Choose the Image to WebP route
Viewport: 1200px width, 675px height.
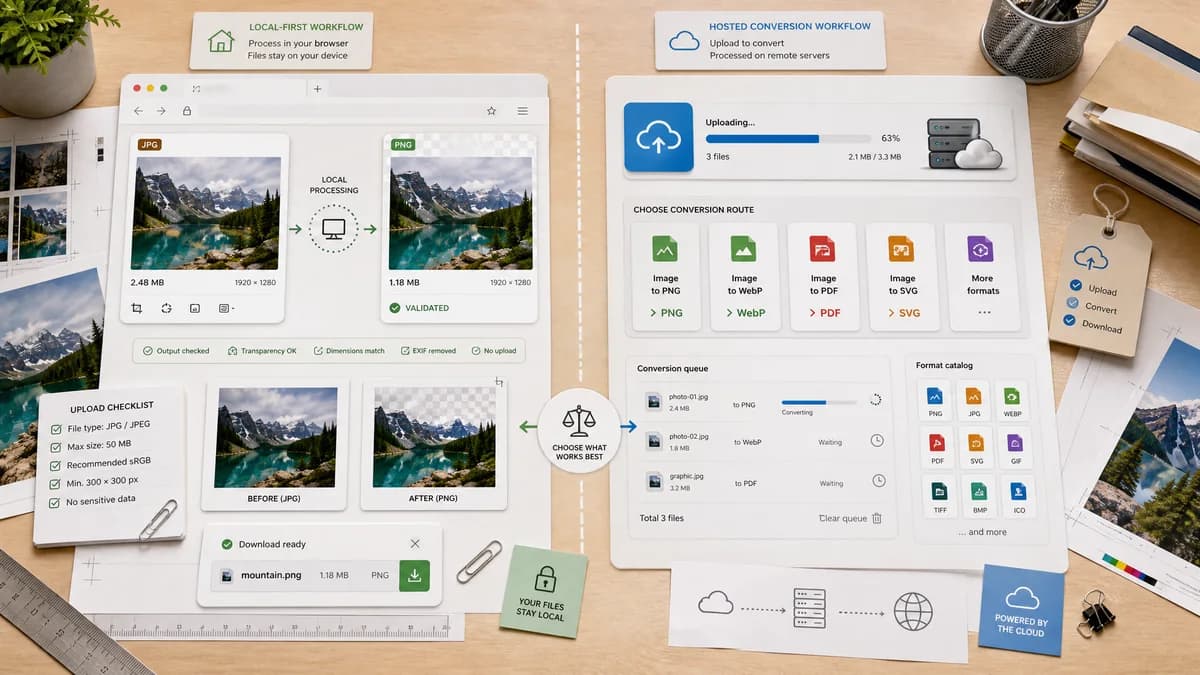click(744, 277)
